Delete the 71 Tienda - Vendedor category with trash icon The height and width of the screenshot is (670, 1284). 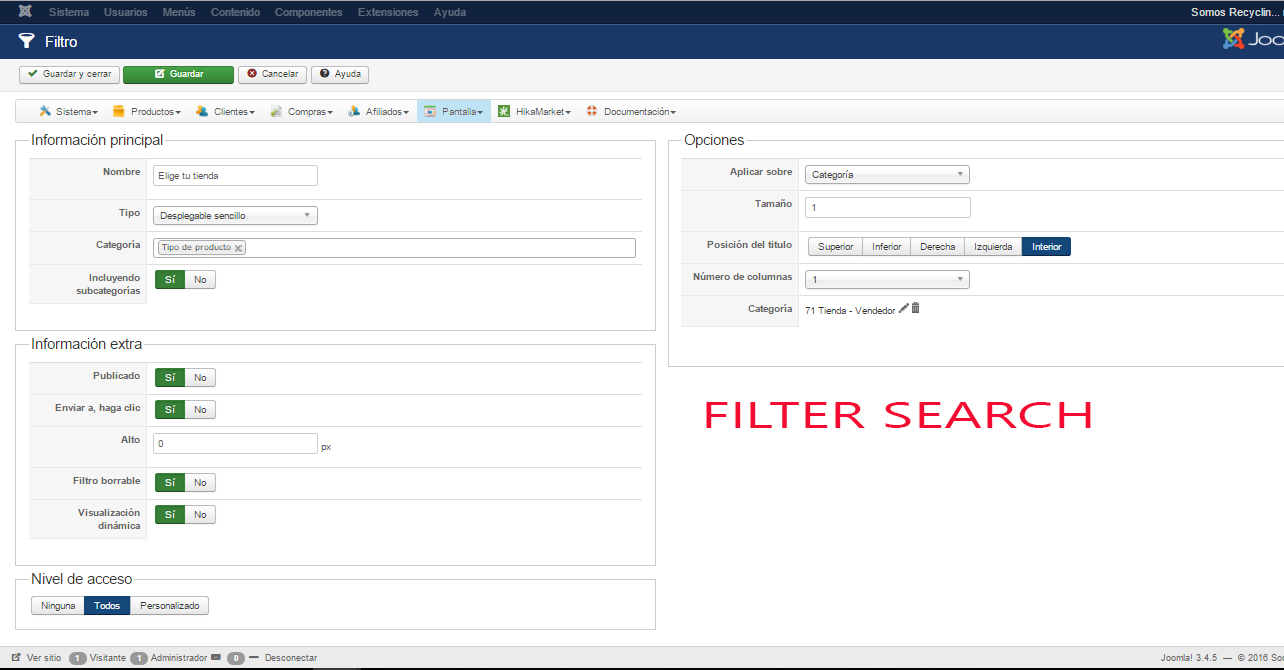[x=915, y=309]
